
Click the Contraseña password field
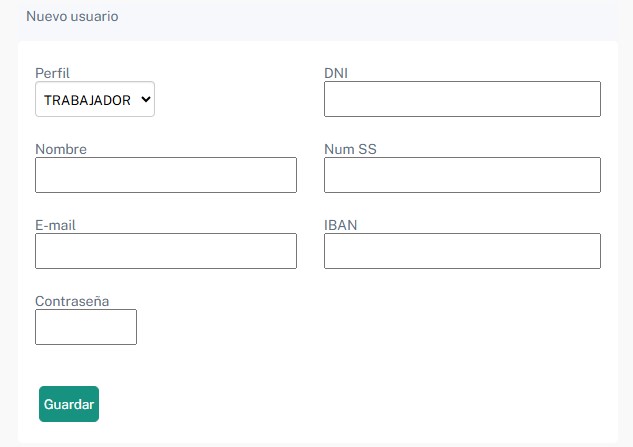[86, 327]
